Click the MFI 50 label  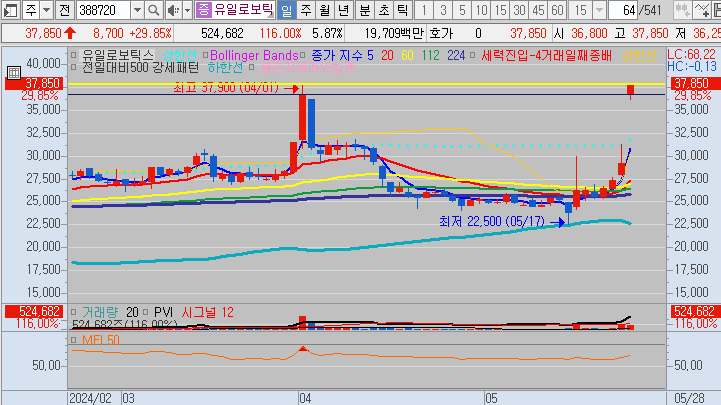coord(101,340)
